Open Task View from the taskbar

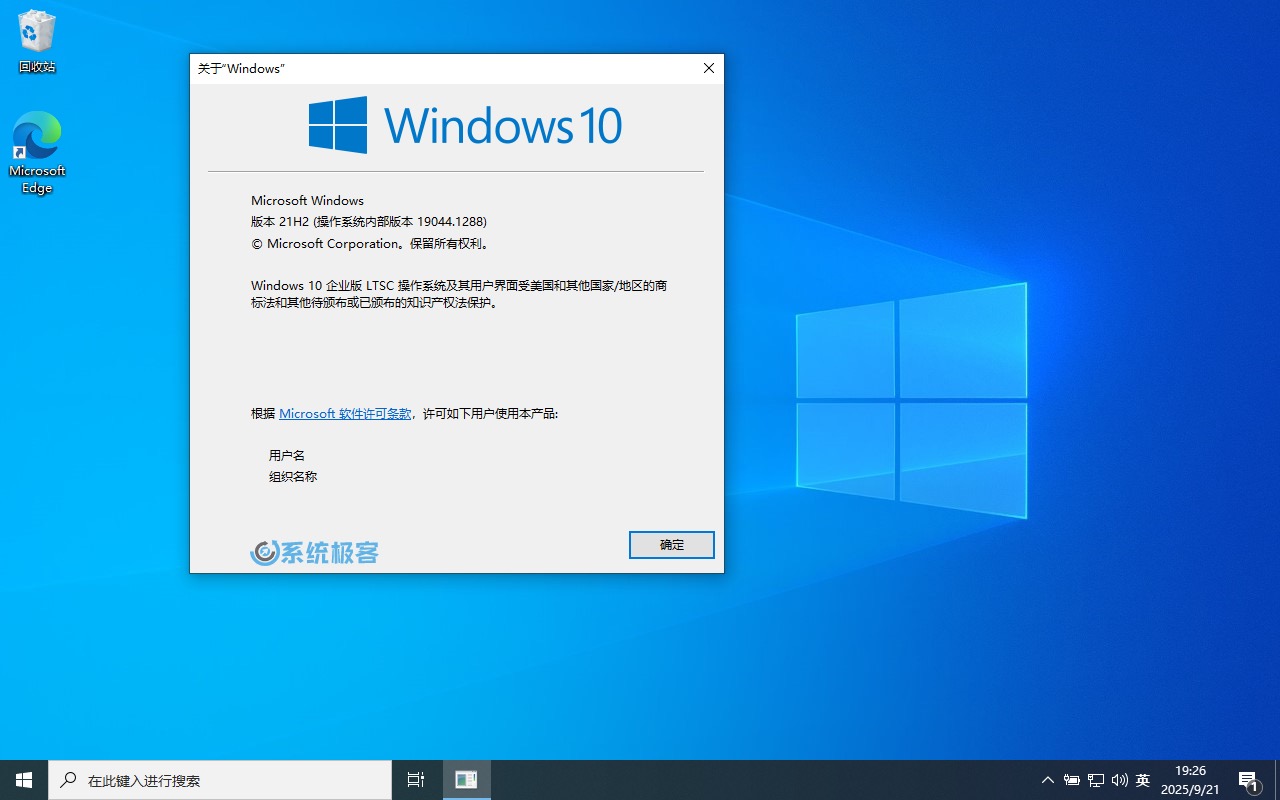[x=416, y=780]
